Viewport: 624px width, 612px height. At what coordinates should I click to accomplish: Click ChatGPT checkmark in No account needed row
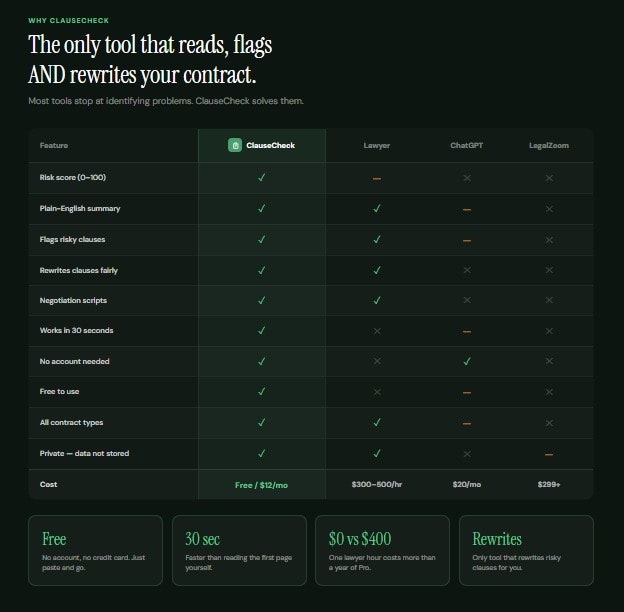click(467, 361)
